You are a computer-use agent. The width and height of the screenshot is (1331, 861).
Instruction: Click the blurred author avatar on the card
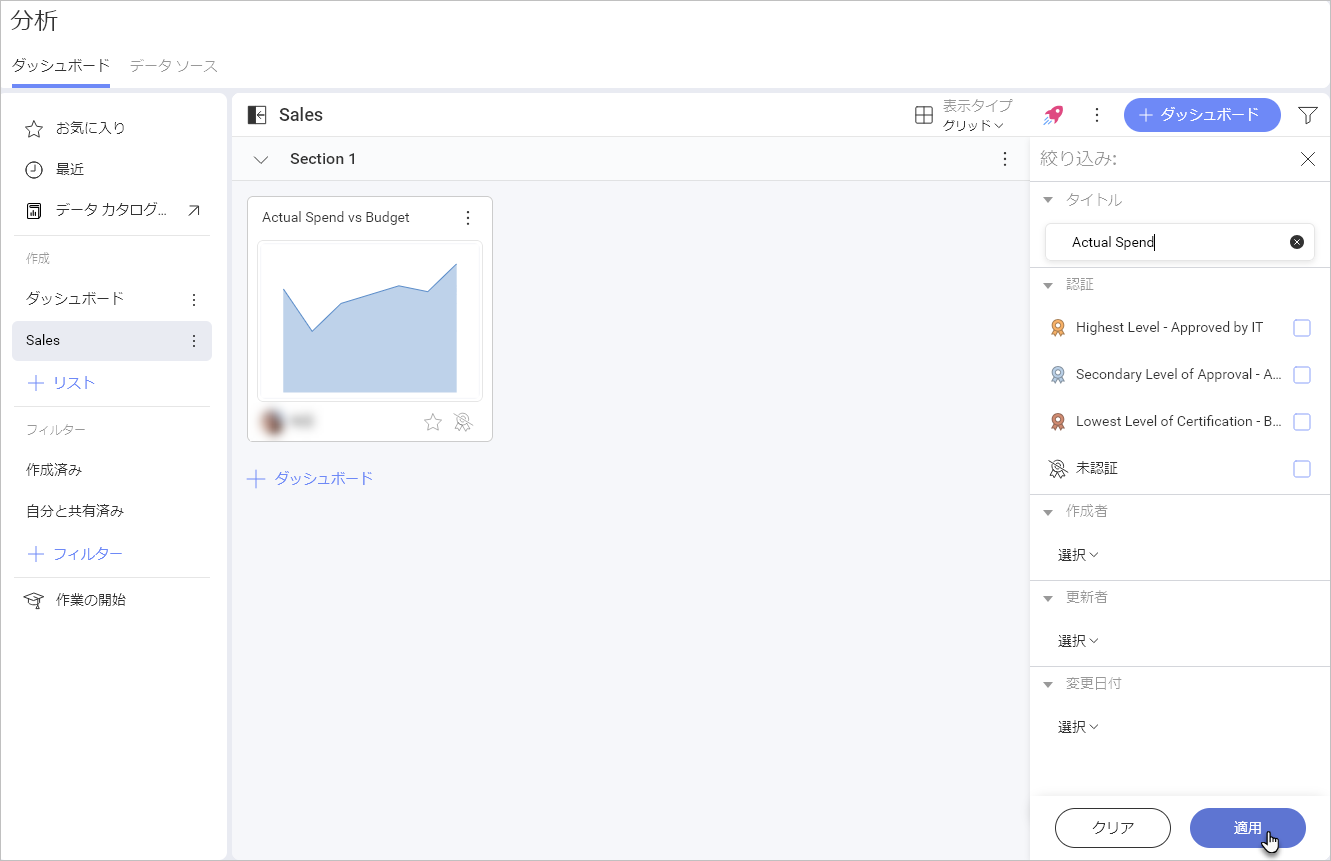(273, 422)
